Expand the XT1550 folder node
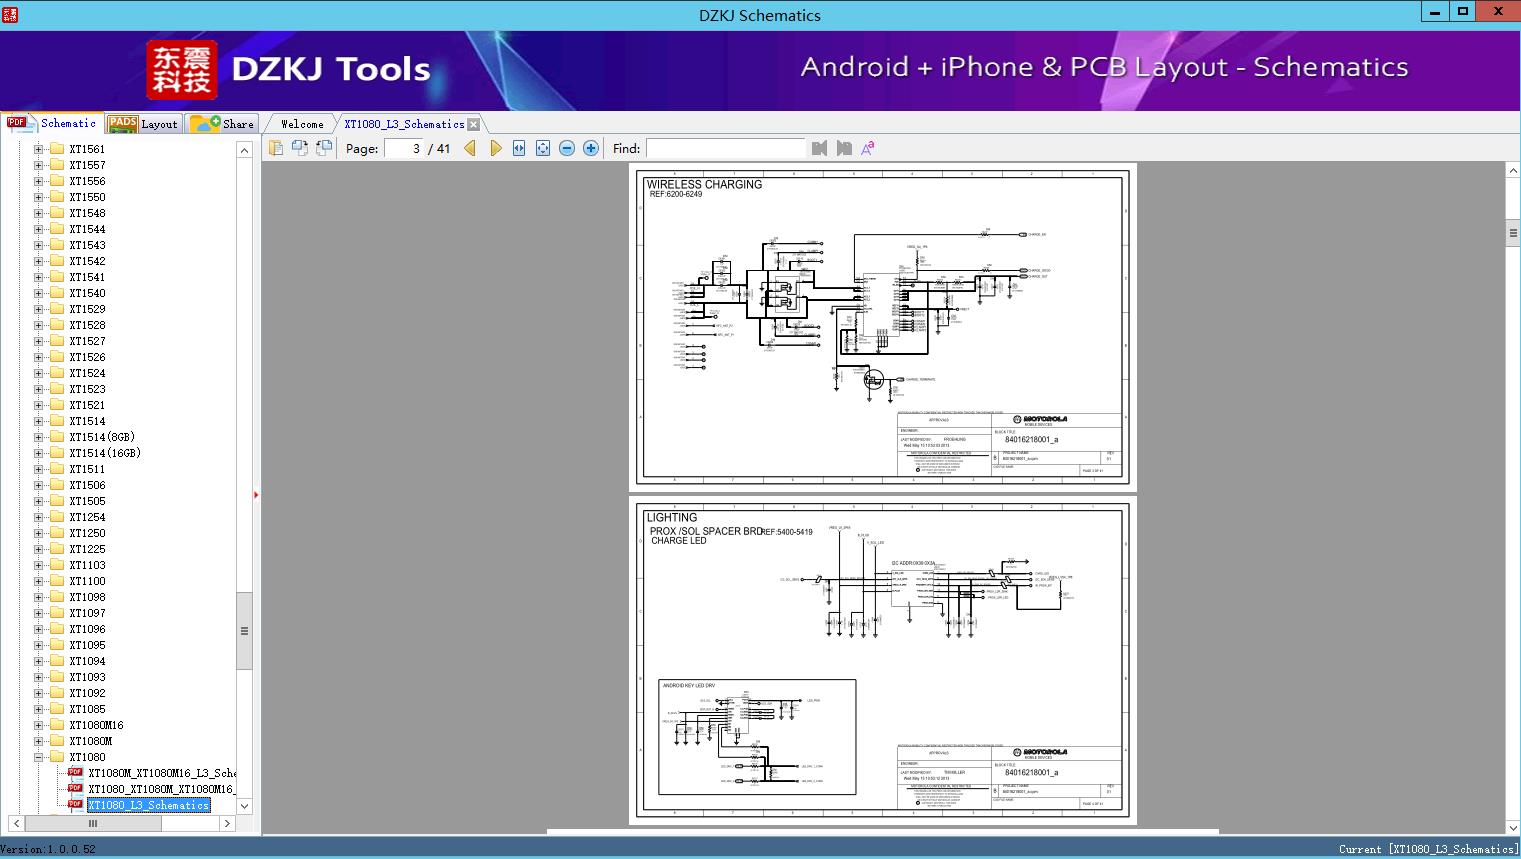Viewport: 1521px width, 859px height. [38, 197]
